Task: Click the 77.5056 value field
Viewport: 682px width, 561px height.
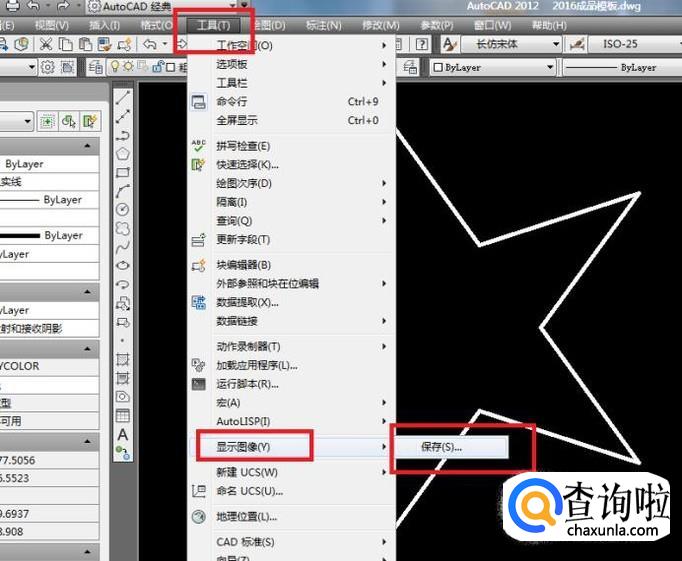Action: coord(49,460)
